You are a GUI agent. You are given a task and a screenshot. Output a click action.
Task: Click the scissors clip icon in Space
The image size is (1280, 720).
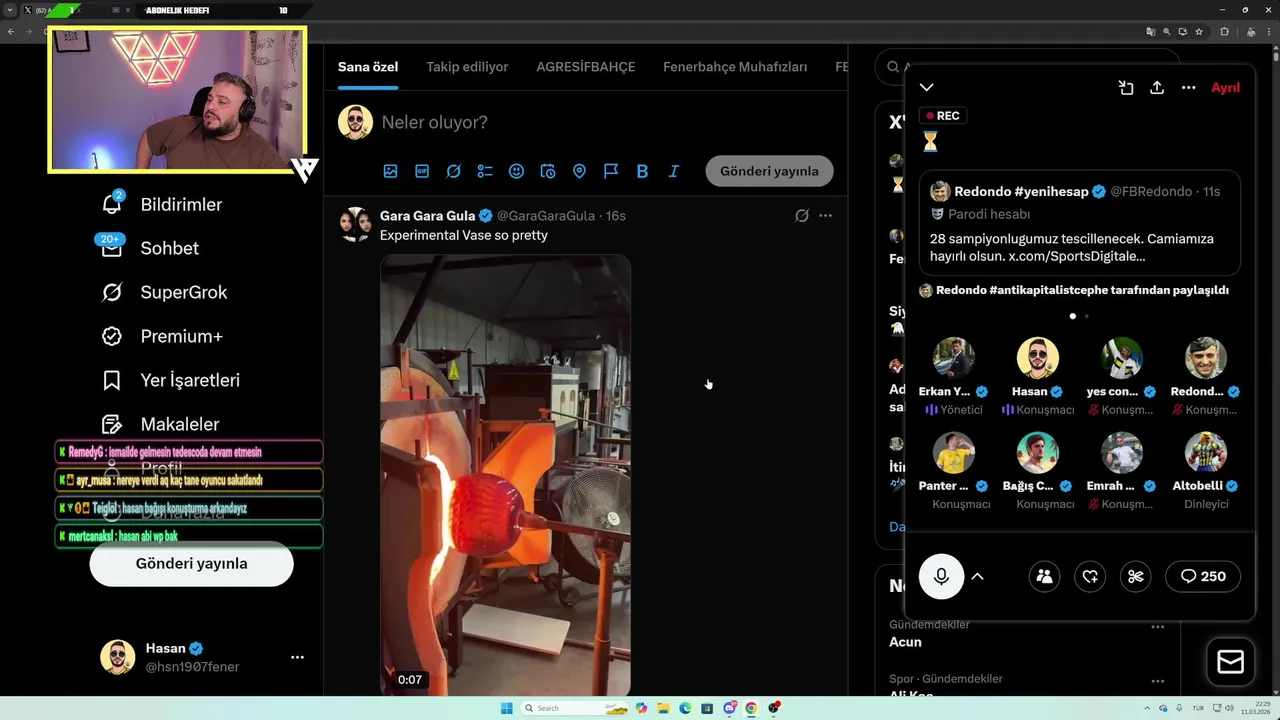(x=1136, y=576)
